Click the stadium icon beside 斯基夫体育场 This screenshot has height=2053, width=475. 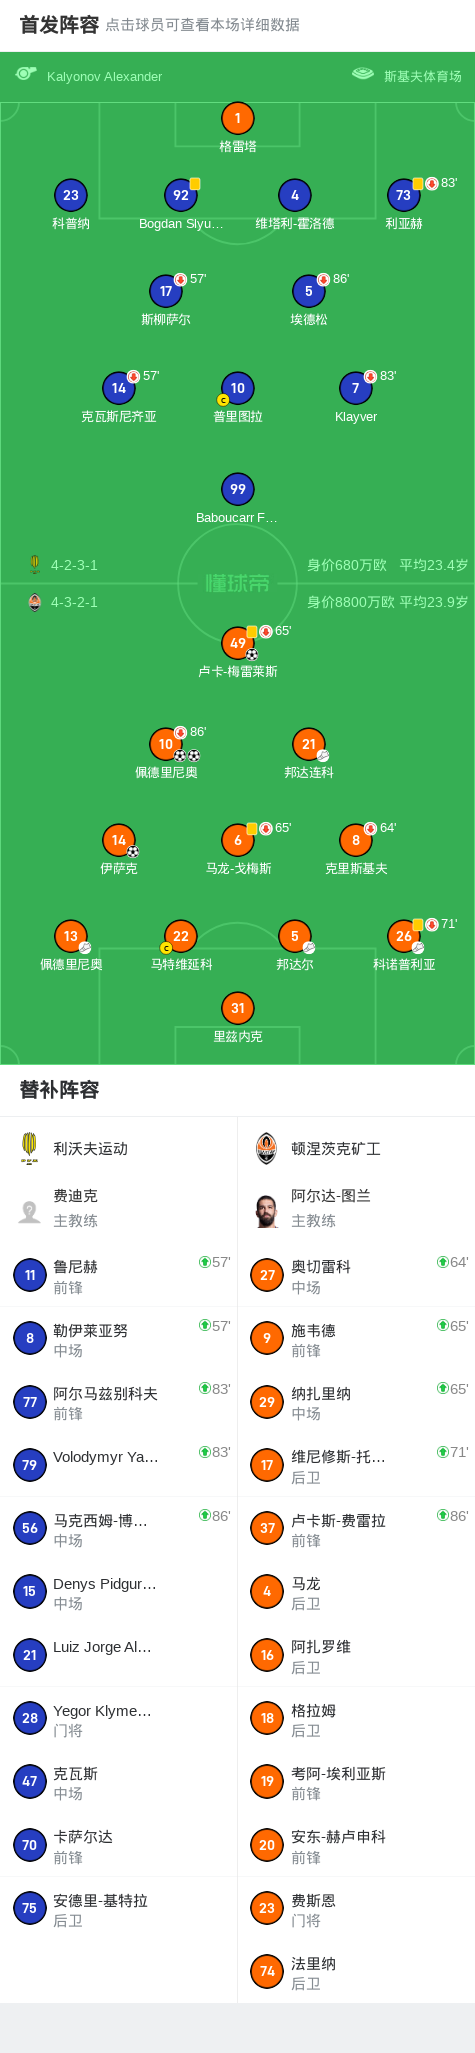pos(363,74)
